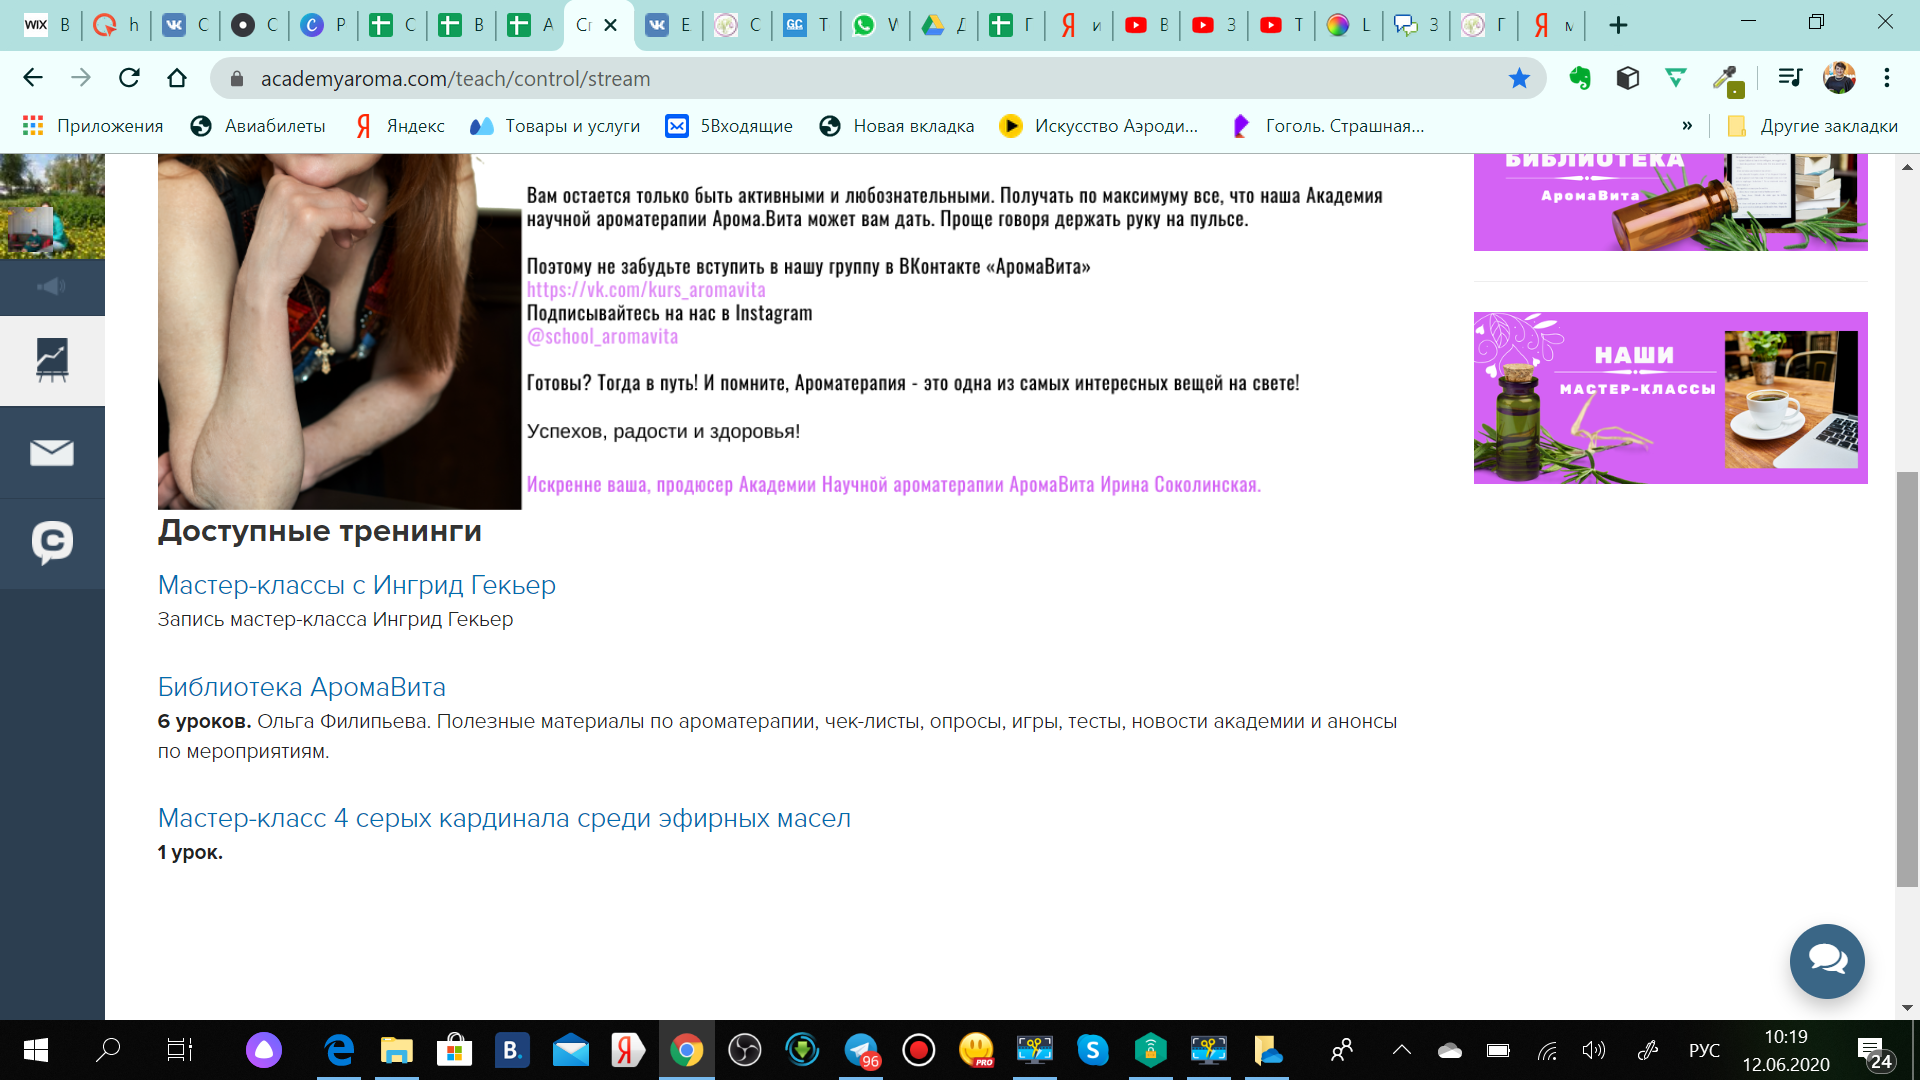Expand the hidden bookmarks chevron
This screenshot has height=1080, width=1920.
1687,126
